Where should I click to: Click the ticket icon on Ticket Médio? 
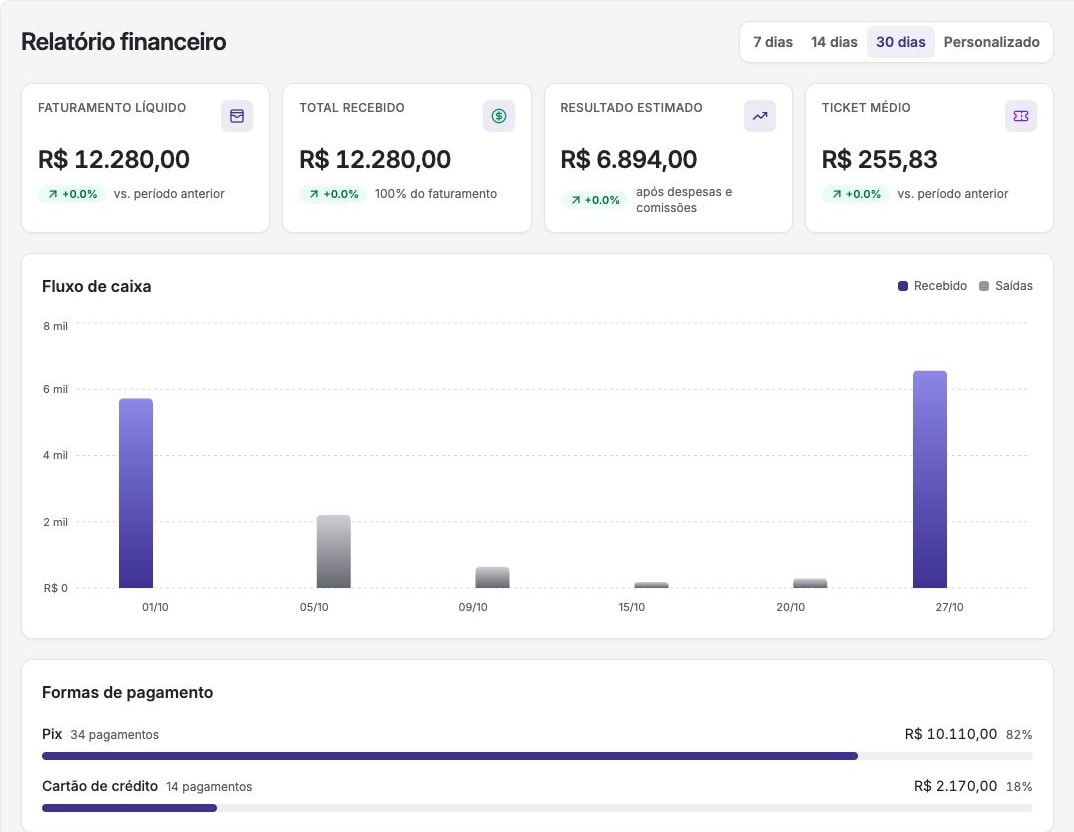click(1021, 116)
